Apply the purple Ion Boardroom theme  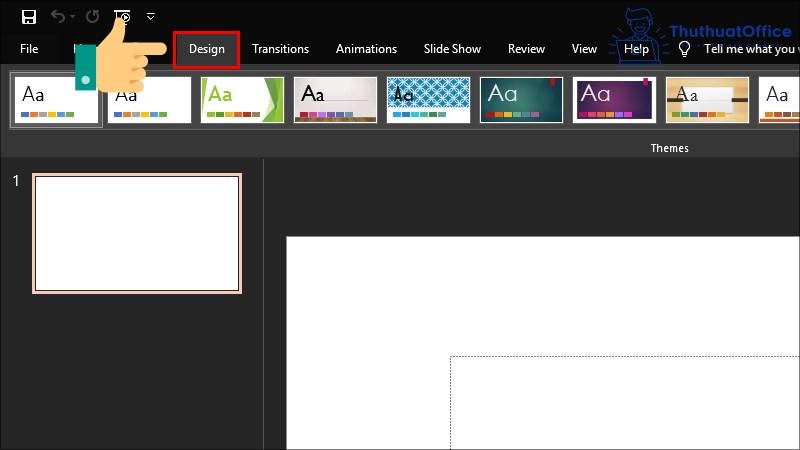(x=614, y=100)
